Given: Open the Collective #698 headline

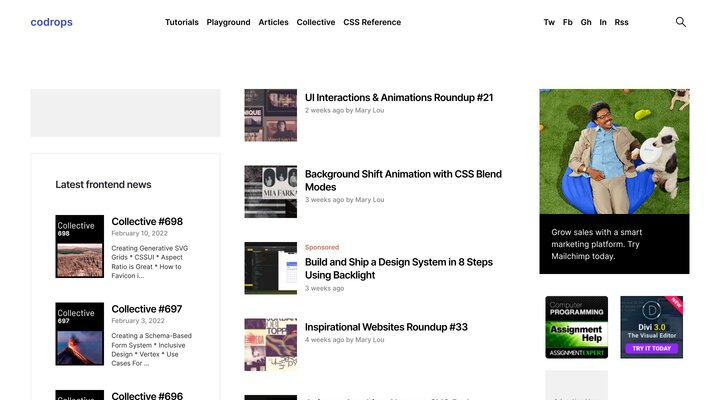Looking at the screenshot, I should coord(147,221).
